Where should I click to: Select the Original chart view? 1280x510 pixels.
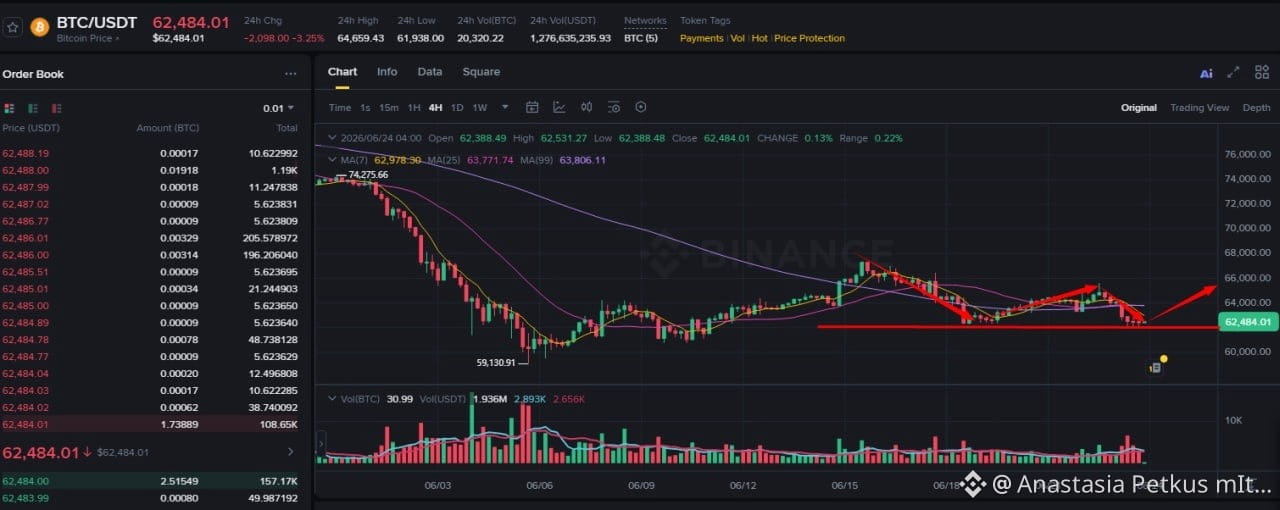click(x=1138, y=108)
